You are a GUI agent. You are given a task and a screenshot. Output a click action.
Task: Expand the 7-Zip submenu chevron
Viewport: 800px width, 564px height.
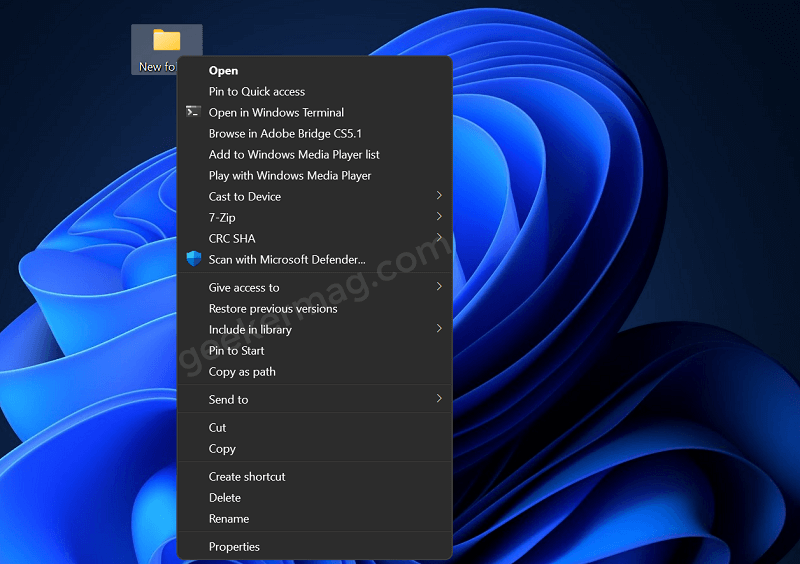[x=439, y=216]
